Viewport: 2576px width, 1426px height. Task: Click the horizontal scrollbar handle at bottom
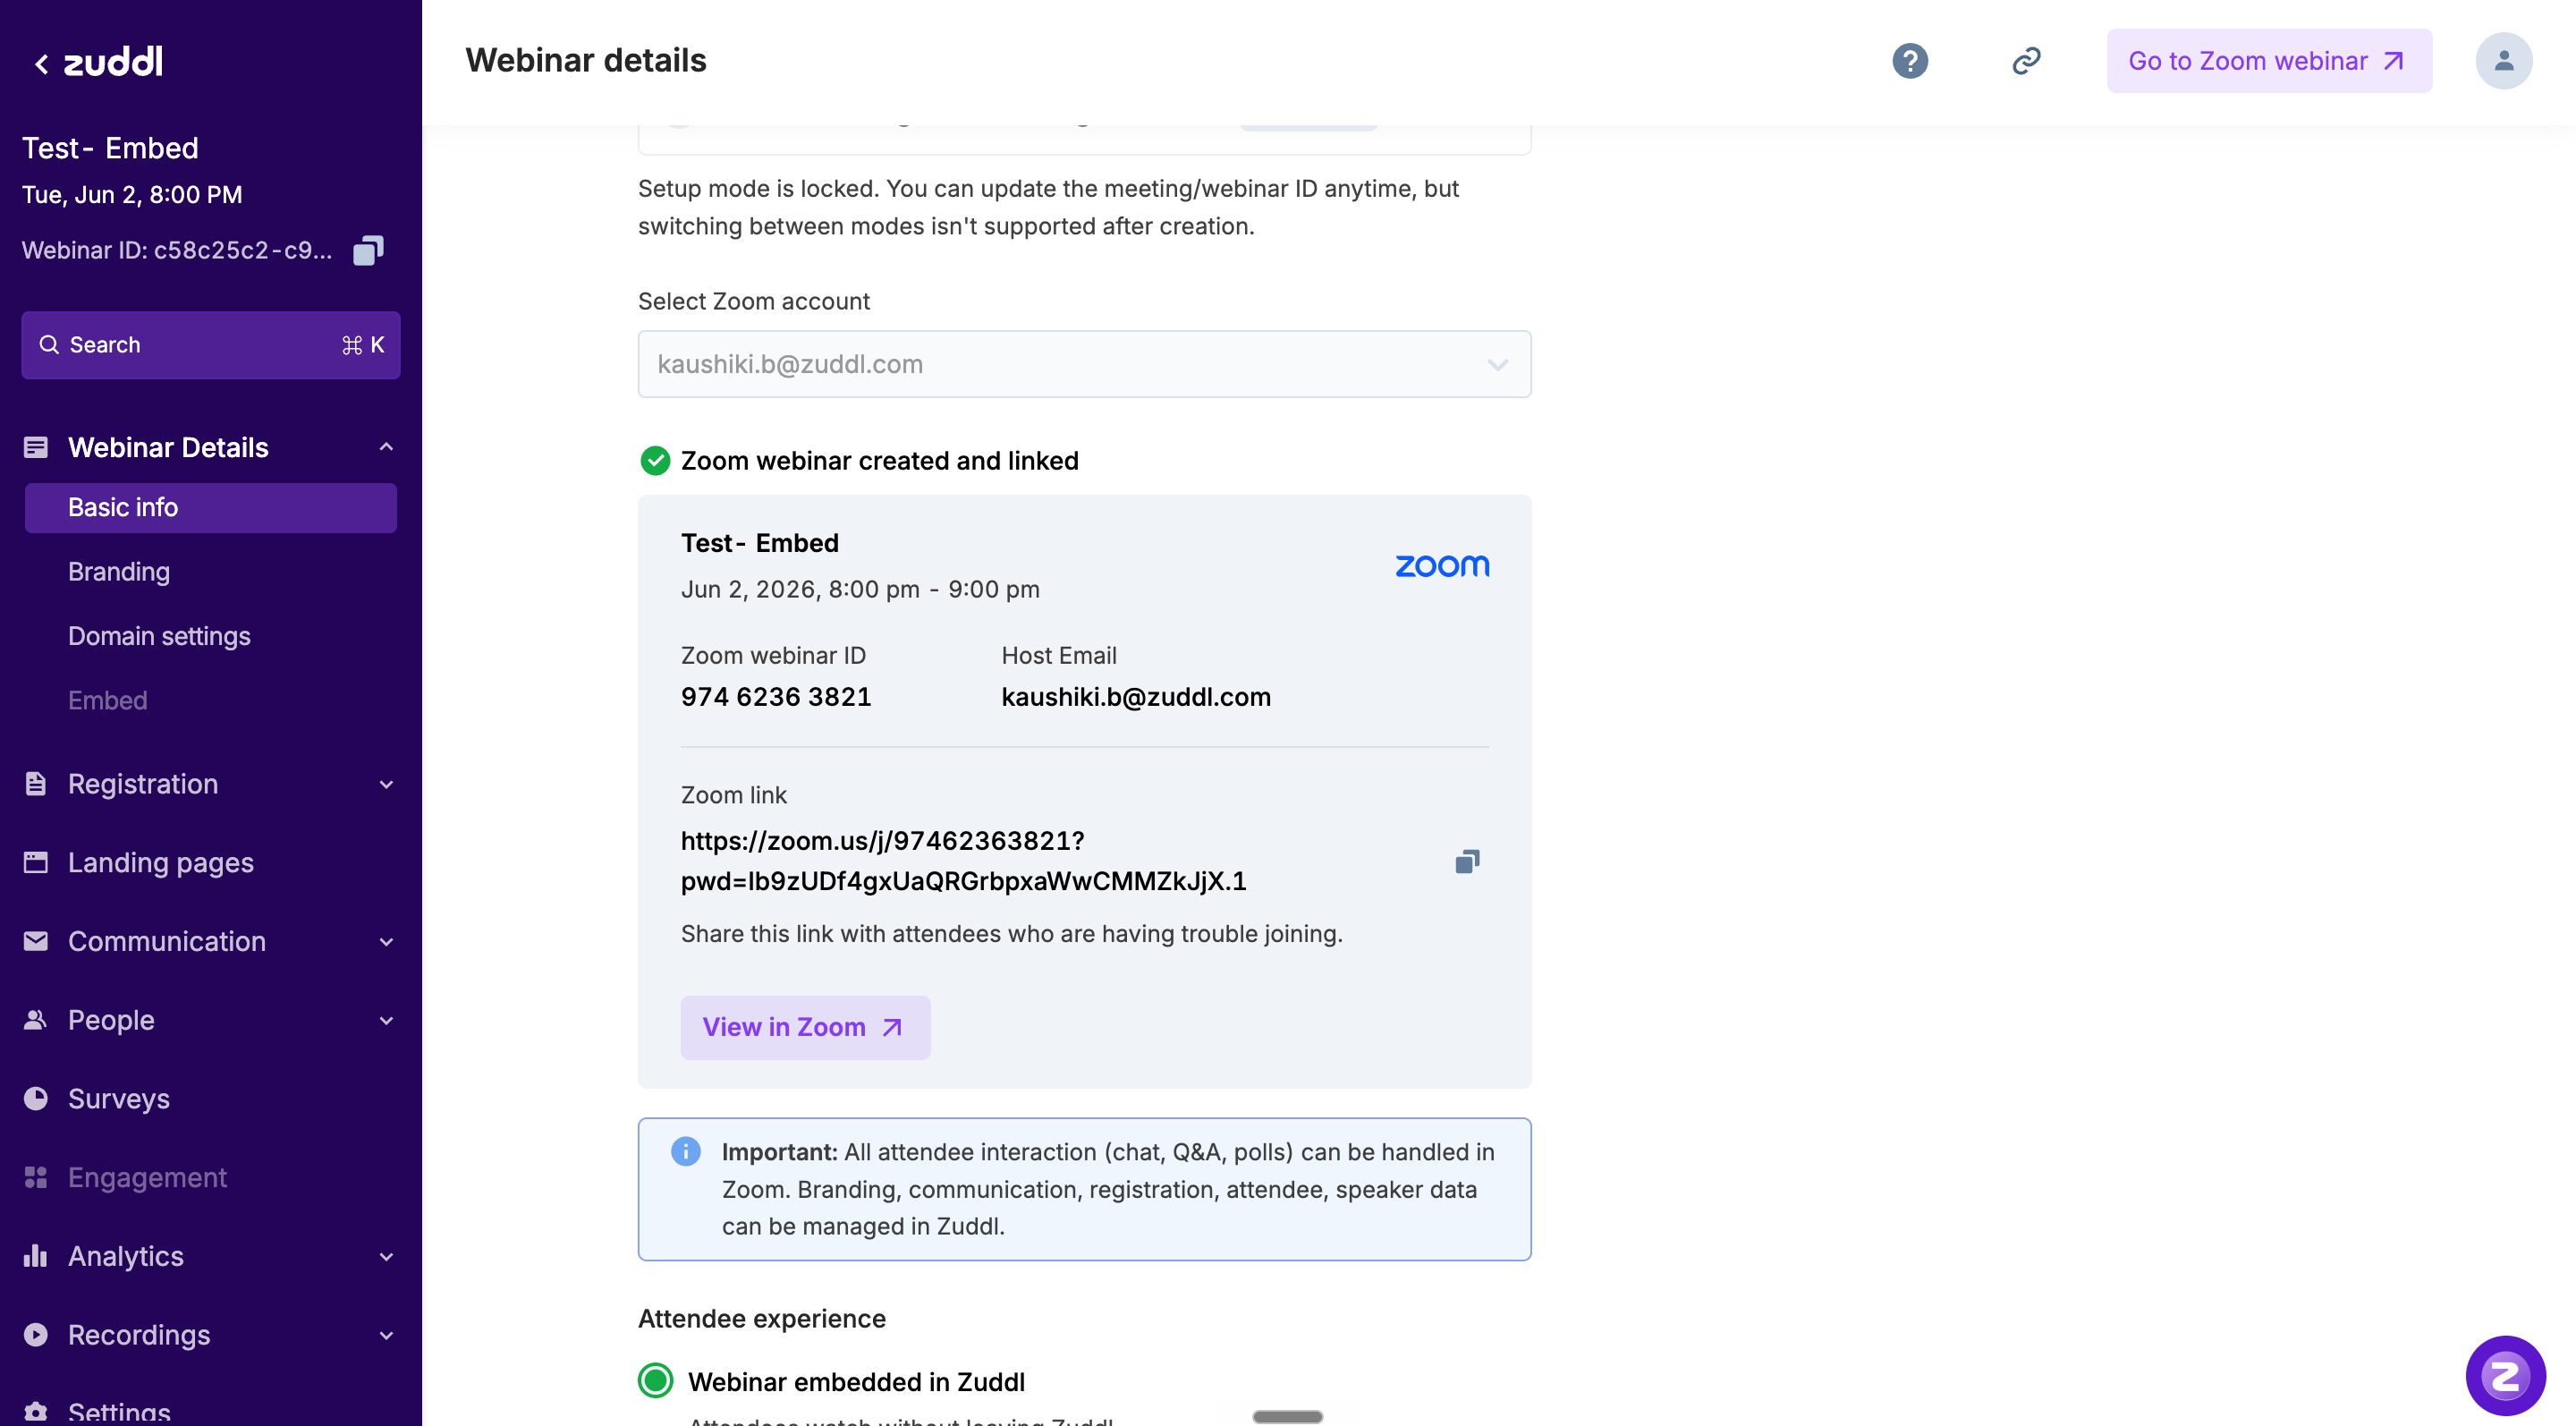click(1287, 1416)
